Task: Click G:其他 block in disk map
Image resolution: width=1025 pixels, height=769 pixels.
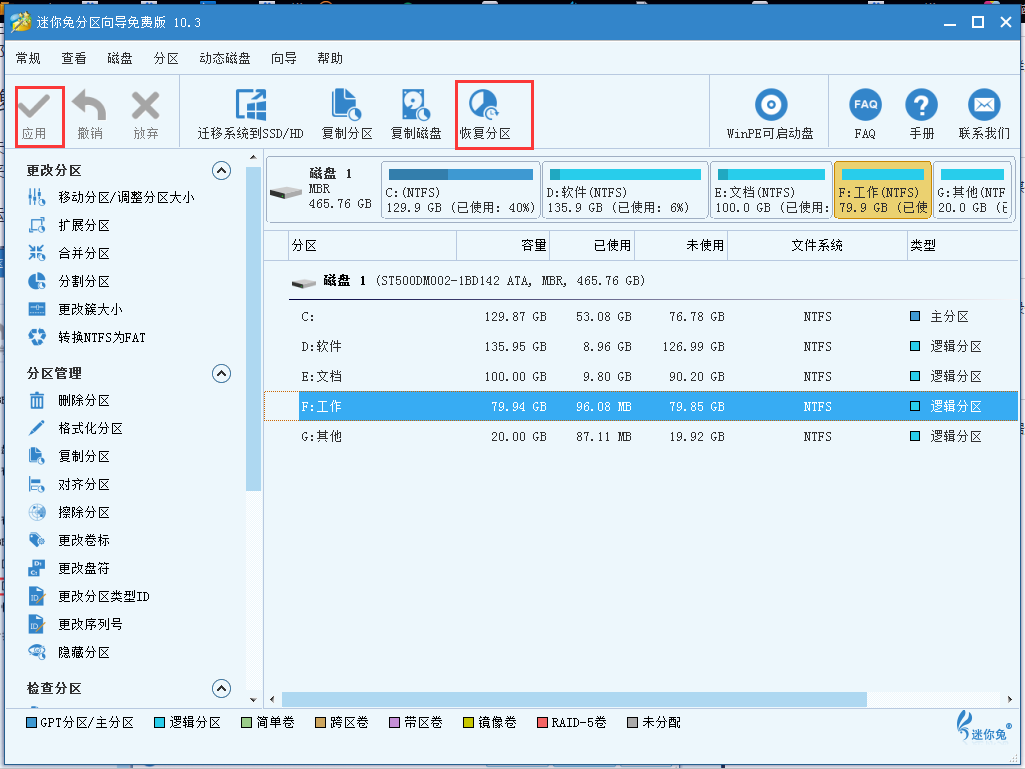Action: tap(973, 190)
